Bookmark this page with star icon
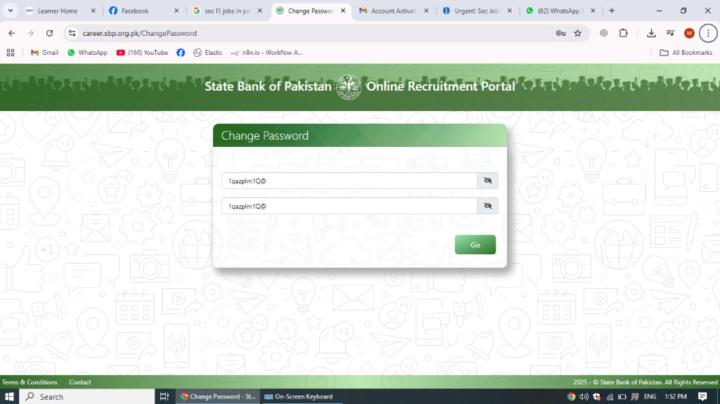Image resolution: width=720 pixels, height=404 pixels. (x=578, y=33)
